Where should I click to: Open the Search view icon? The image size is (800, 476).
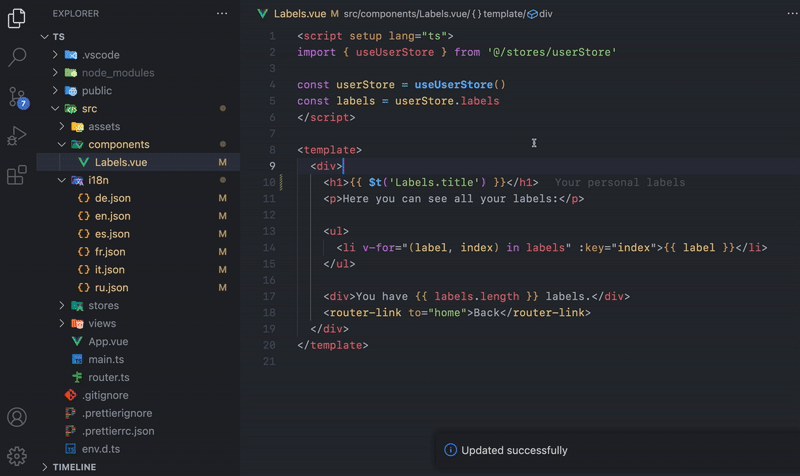click(17, 57)
